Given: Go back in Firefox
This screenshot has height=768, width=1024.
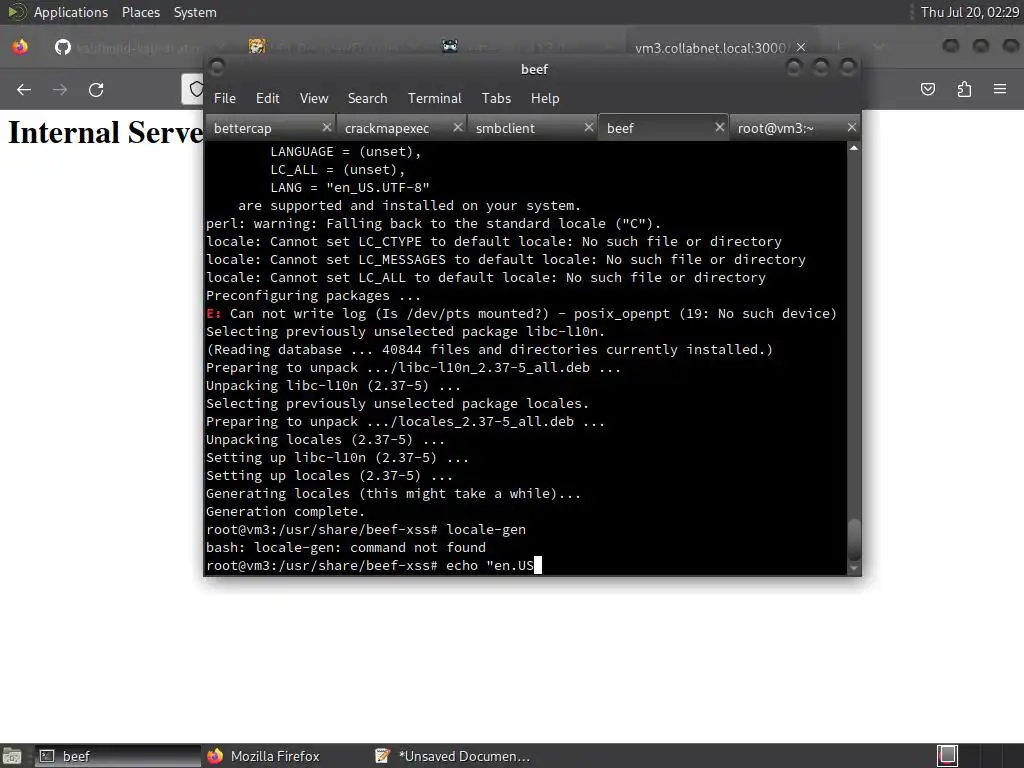Looking at the screenshot, I should coord(24,89).
